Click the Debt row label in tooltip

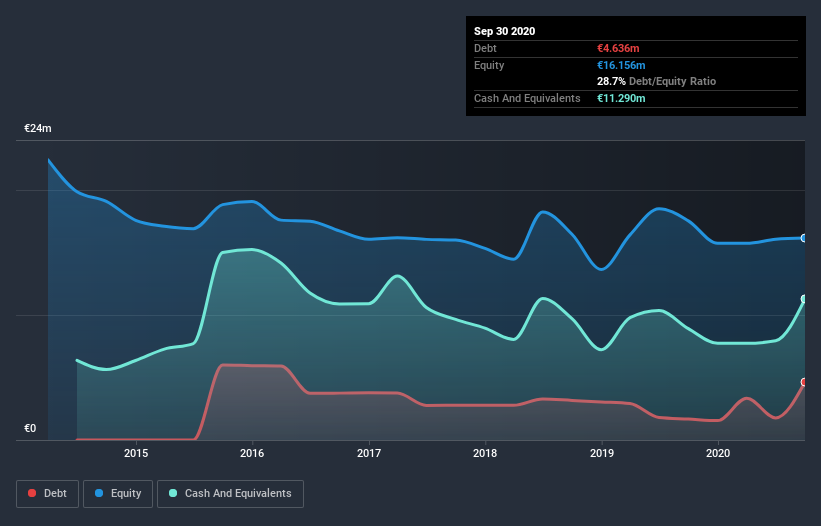(x=485, y=48)
